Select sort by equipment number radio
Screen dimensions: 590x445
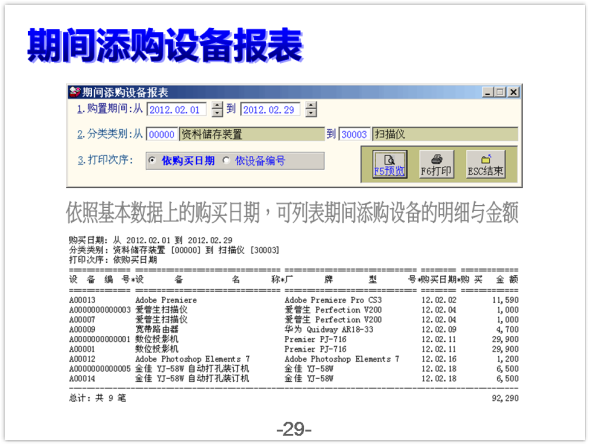tap(226, 161)
